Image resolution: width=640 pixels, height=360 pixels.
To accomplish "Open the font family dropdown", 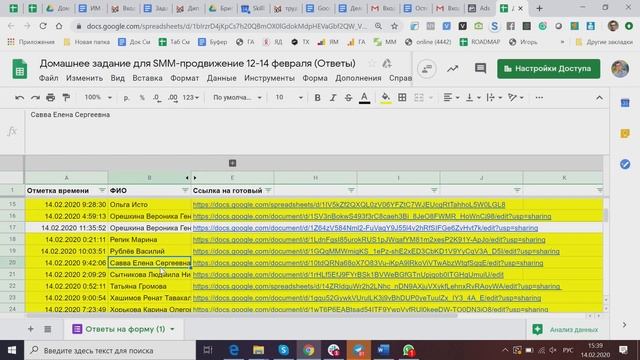I will (x=237, y=98).
